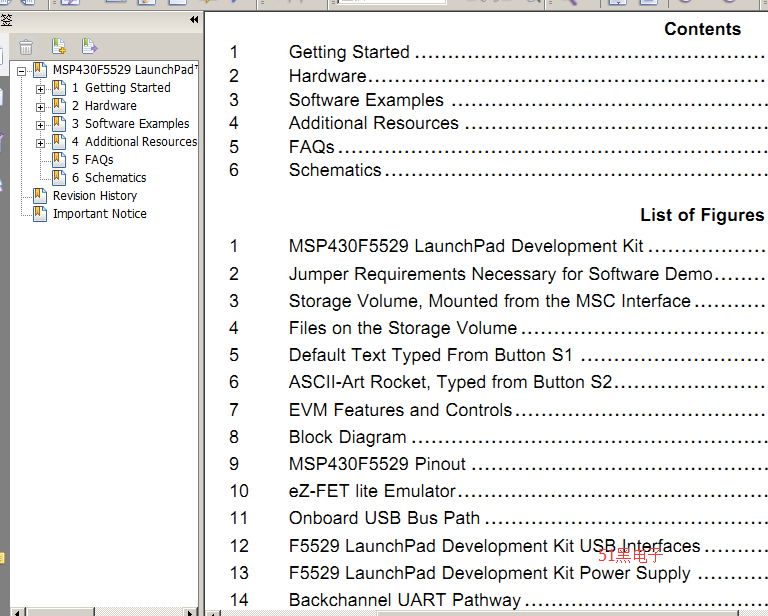Open figure Default Text Typed From Button S1
The image size is (768, 616).
pyautogui.click(x=431, y=355)
